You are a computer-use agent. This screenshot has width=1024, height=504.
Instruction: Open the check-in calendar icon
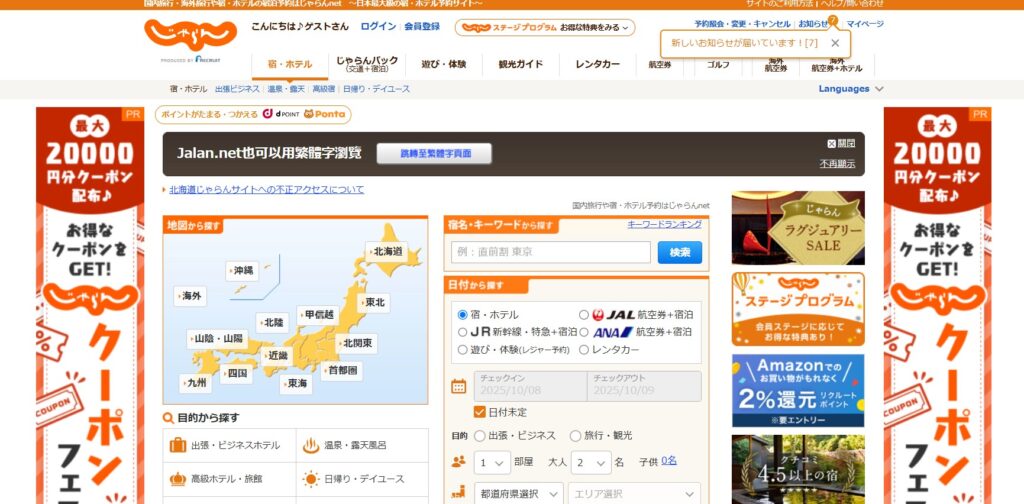458,386
